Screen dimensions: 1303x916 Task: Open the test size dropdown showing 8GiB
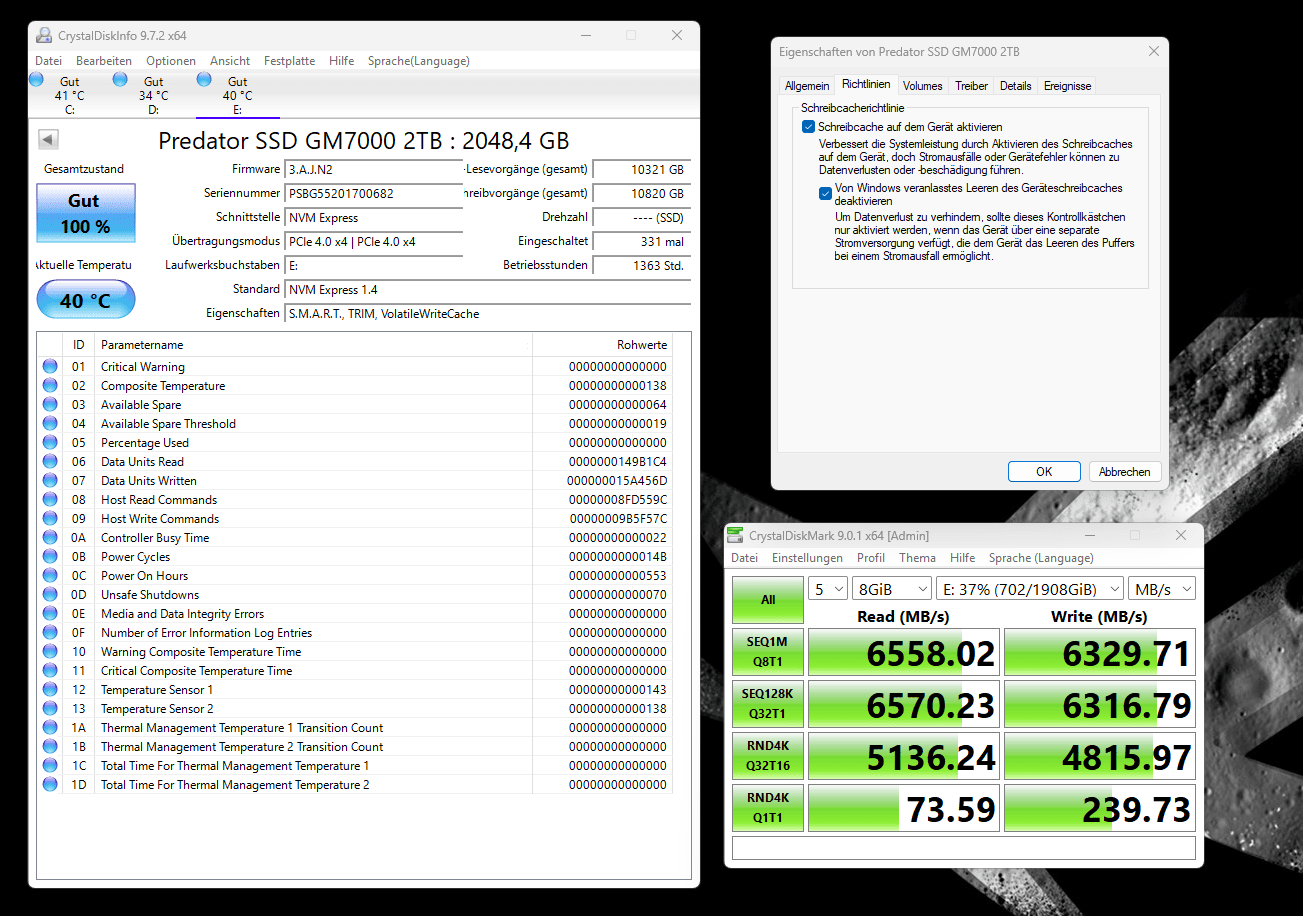coord(892,589)
